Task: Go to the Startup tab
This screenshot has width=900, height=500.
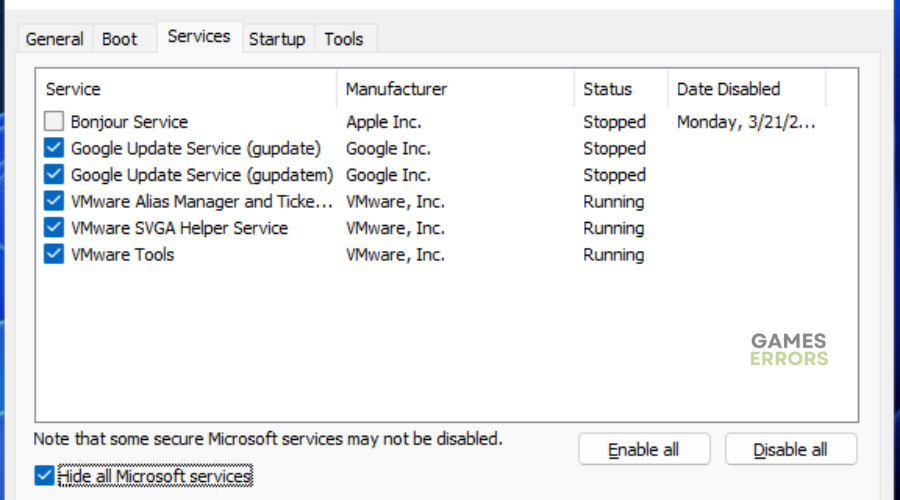Action: click(277, 39)
